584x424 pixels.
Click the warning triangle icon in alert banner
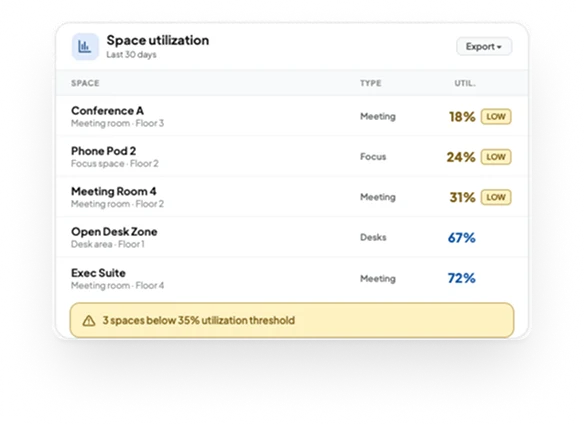(89, 320)
